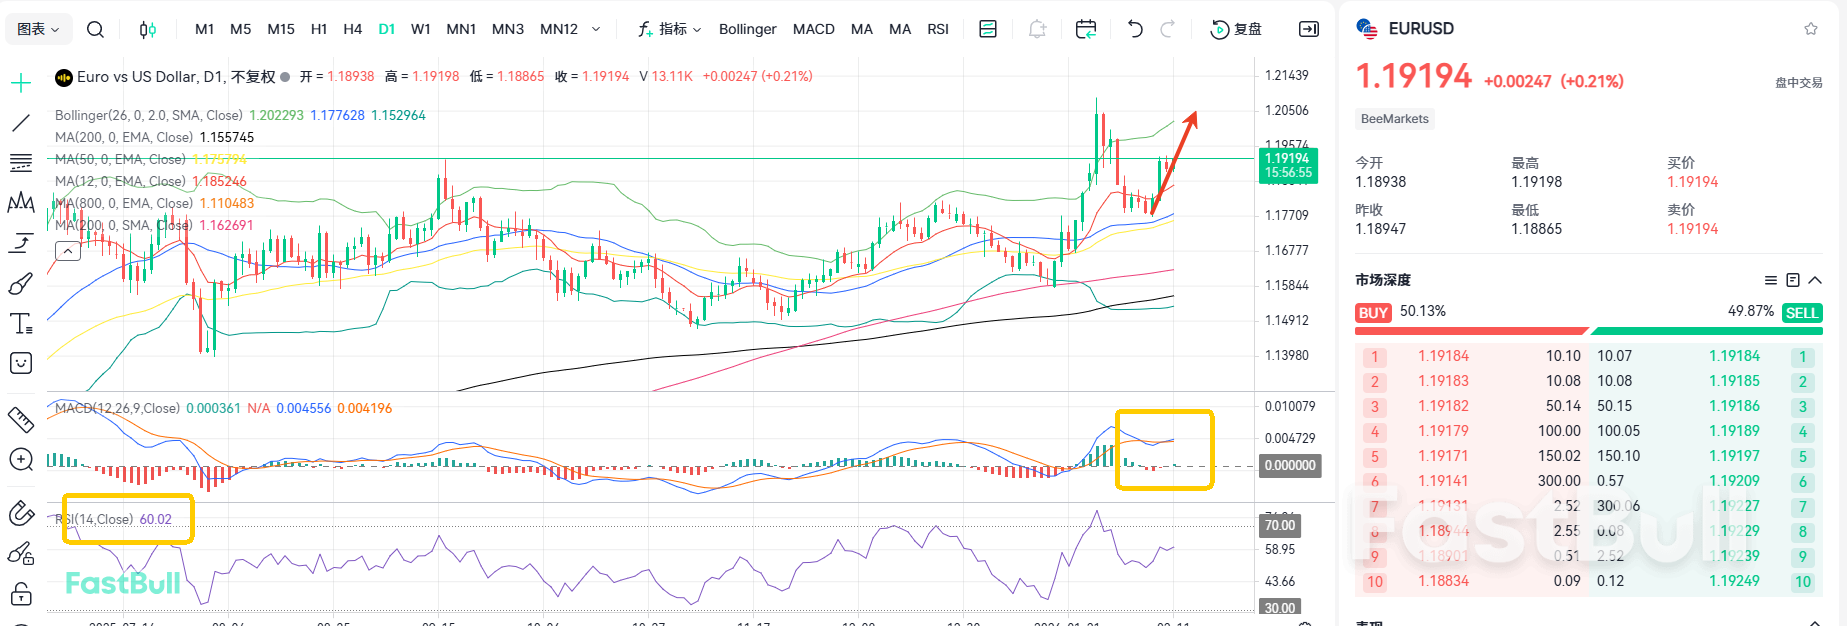Viewport: 1847px width, 626px height.
Task: Click the undo arrow in toolbar
Action: [1134, 29]
